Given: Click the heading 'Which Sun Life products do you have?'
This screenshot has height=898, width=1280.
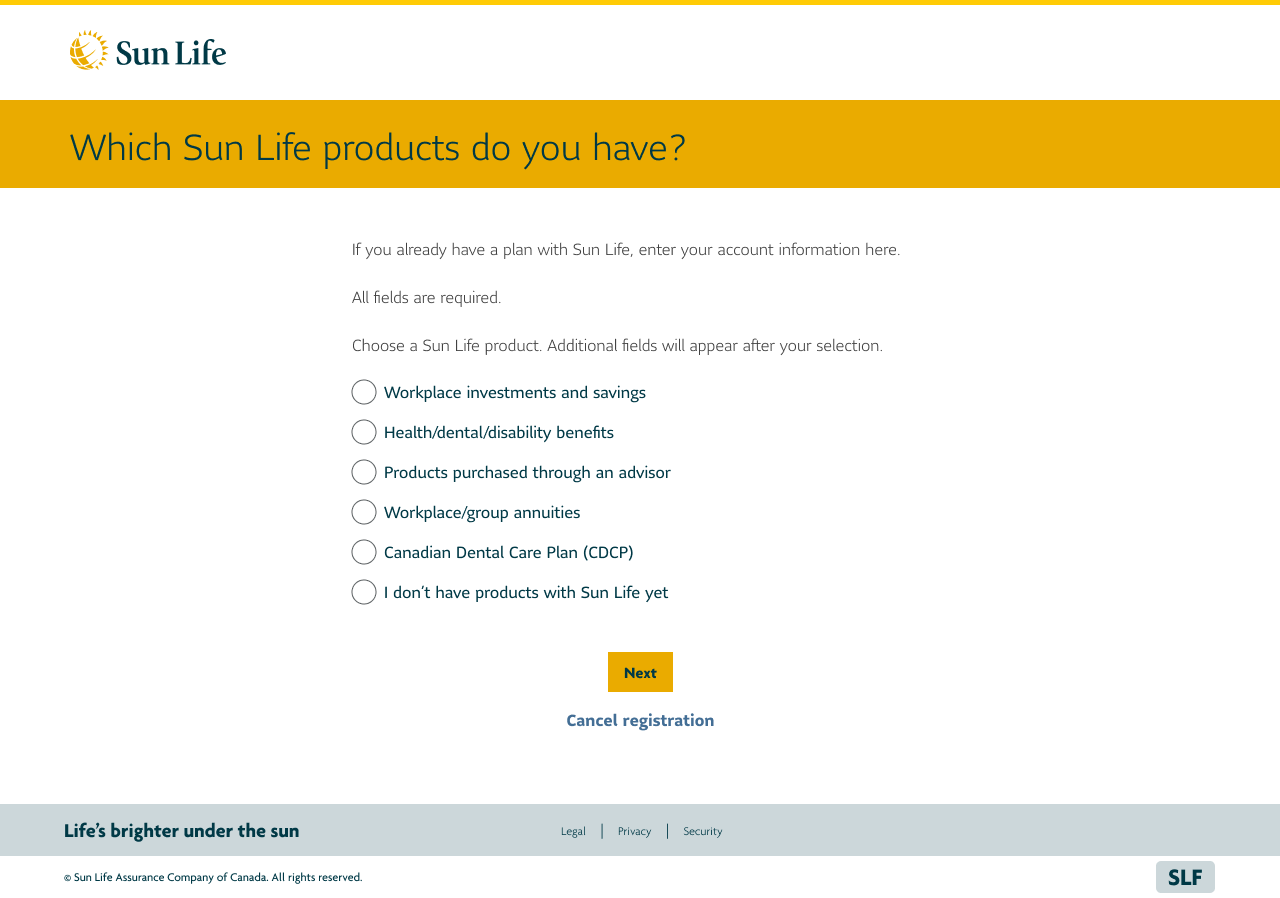Looking at the screenshot, I should pyautogui.click(x=378, y=147).
